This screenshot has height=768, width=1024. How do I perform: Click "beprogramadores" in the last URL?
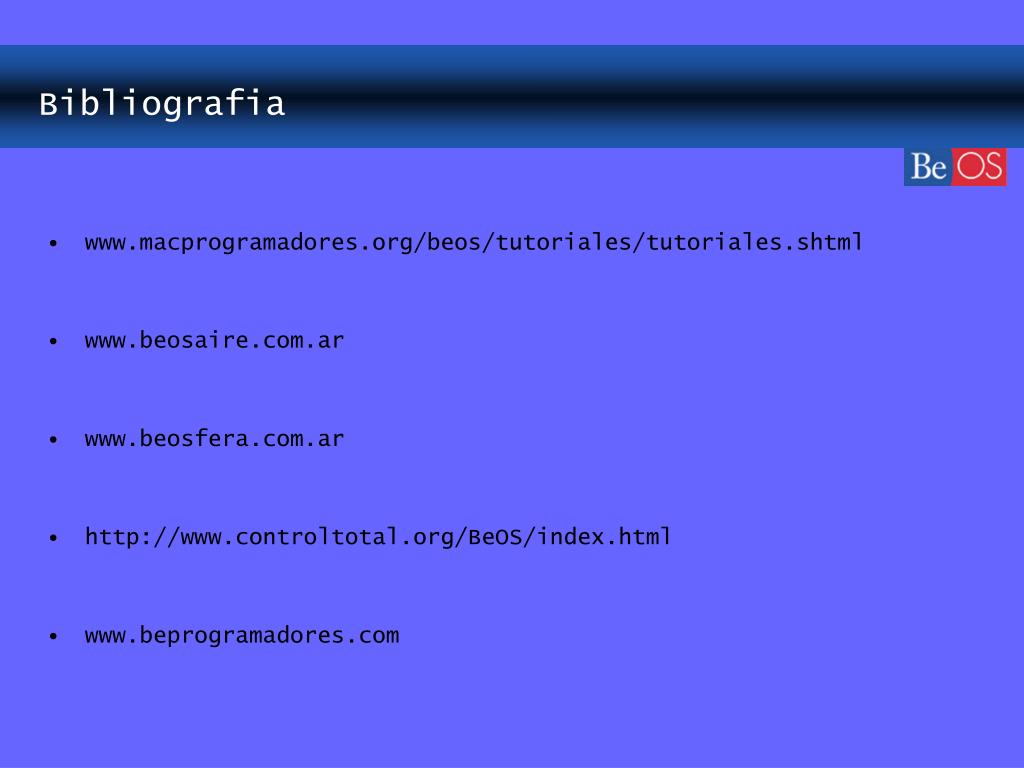click(x=242, y=635)
